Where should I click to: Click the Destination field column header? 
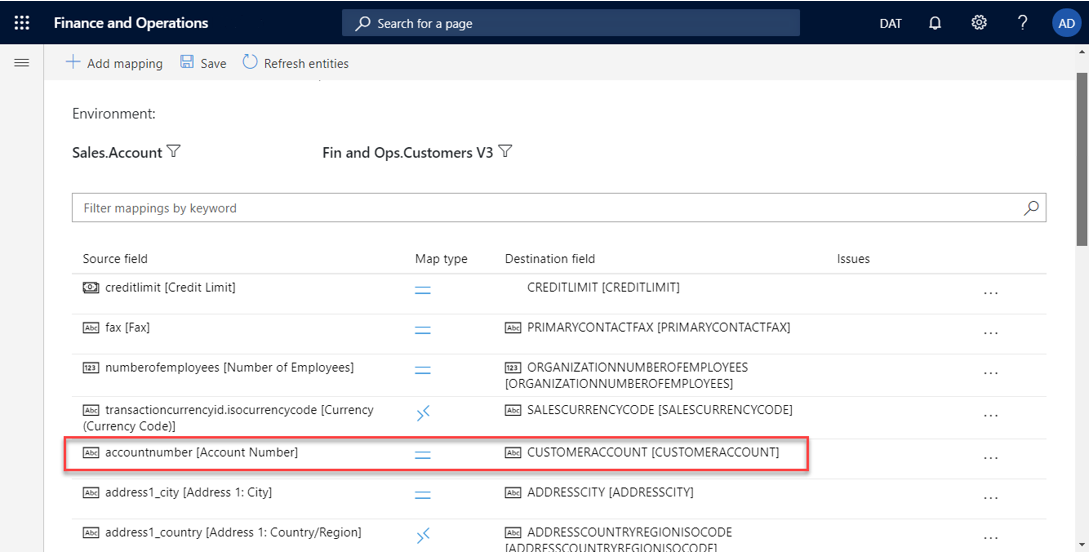tap(550, 258)
